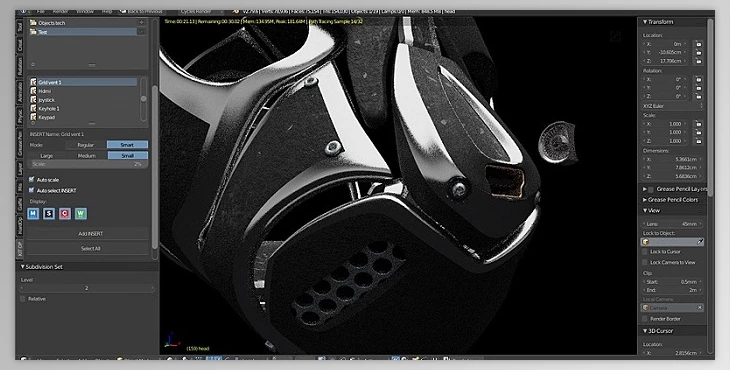Image resolution: width=730 pixels, height=370 pixels.
Task: Select the Grid vent 1 insert
Action: tap(84, 82)
